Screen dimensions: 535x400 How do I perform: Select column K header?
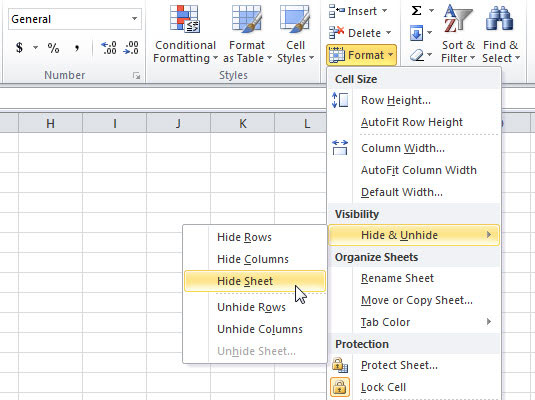pos(243,123)
